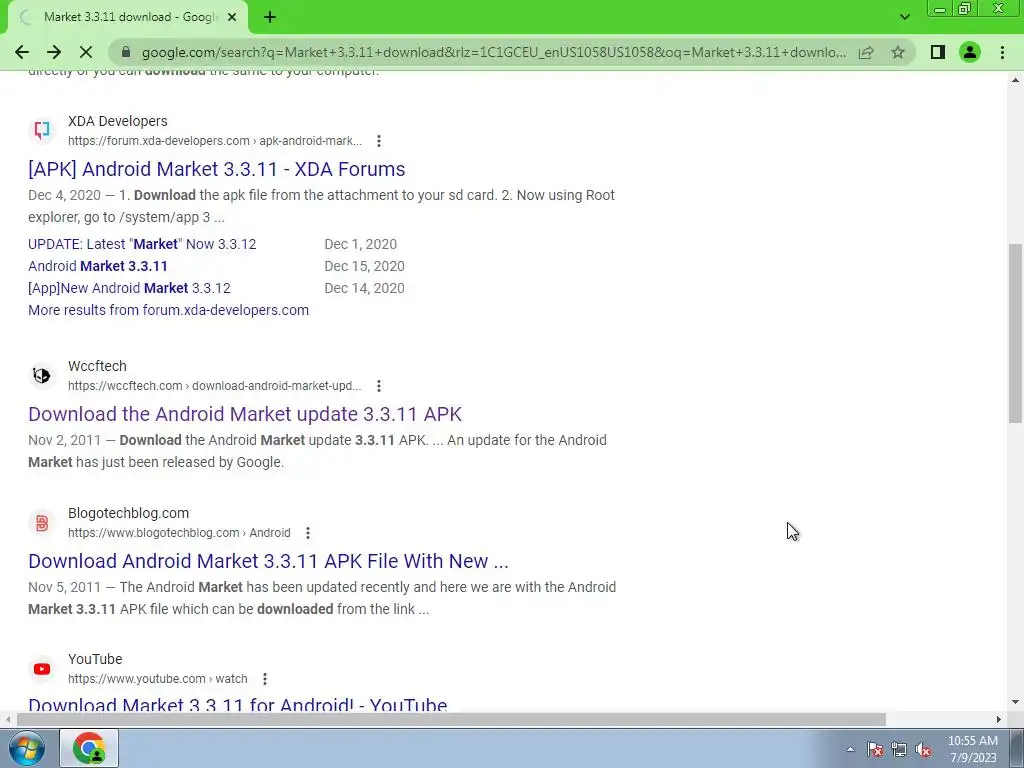The height and width of the screenshot is (768, 1024).
Task: Open a new tab
Action: pos(270,17)
